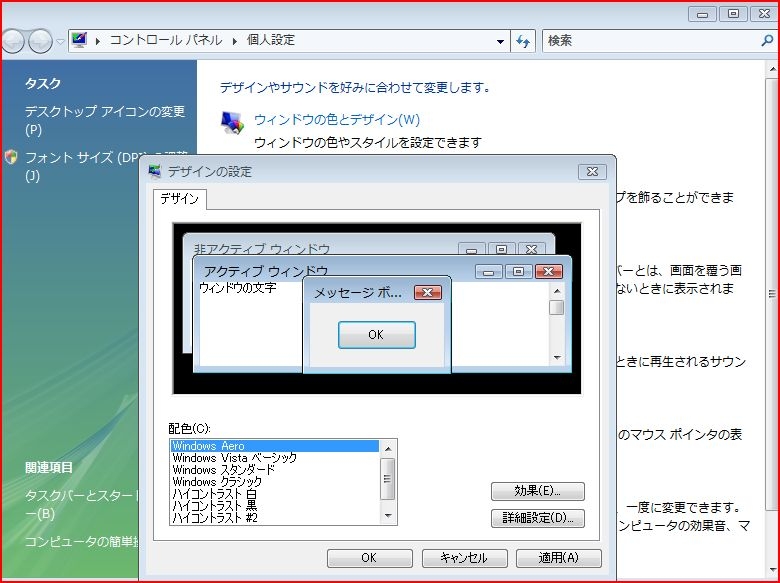Open タスクバーとスタート related item link

pyautogui.click(x=82, y=504)
